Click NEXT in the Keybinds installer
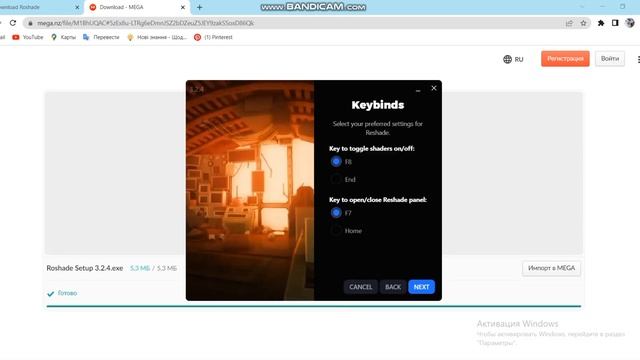 [x=421, y=287]
